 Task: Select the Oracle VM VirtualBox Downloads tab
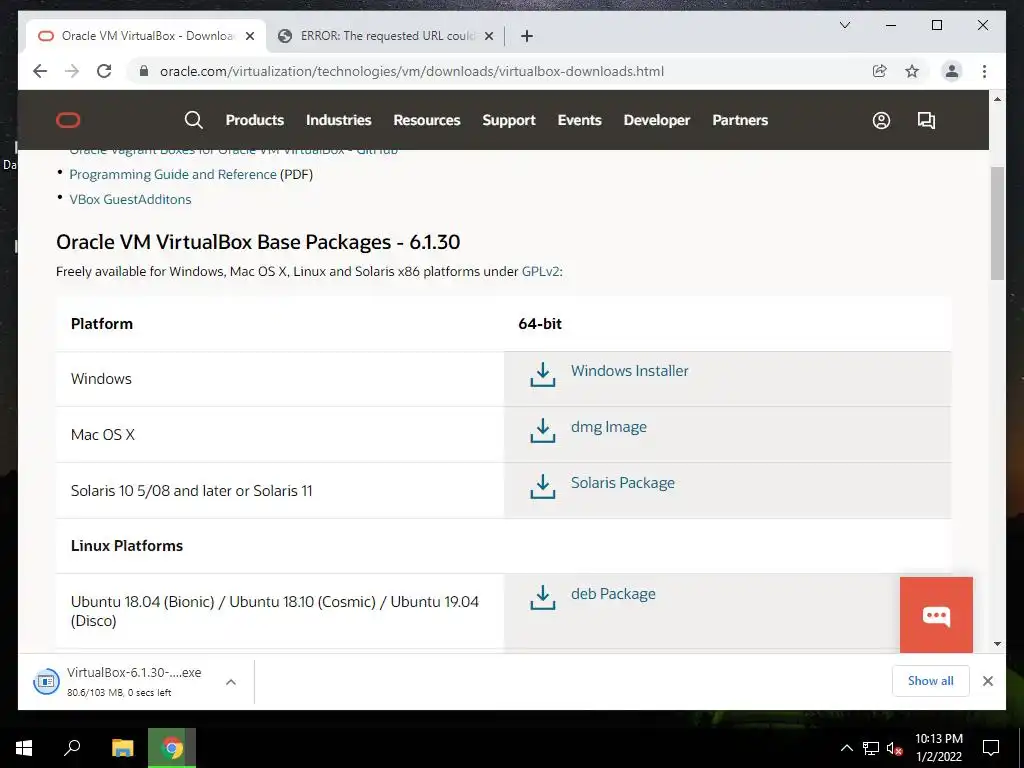click(147, 36)
